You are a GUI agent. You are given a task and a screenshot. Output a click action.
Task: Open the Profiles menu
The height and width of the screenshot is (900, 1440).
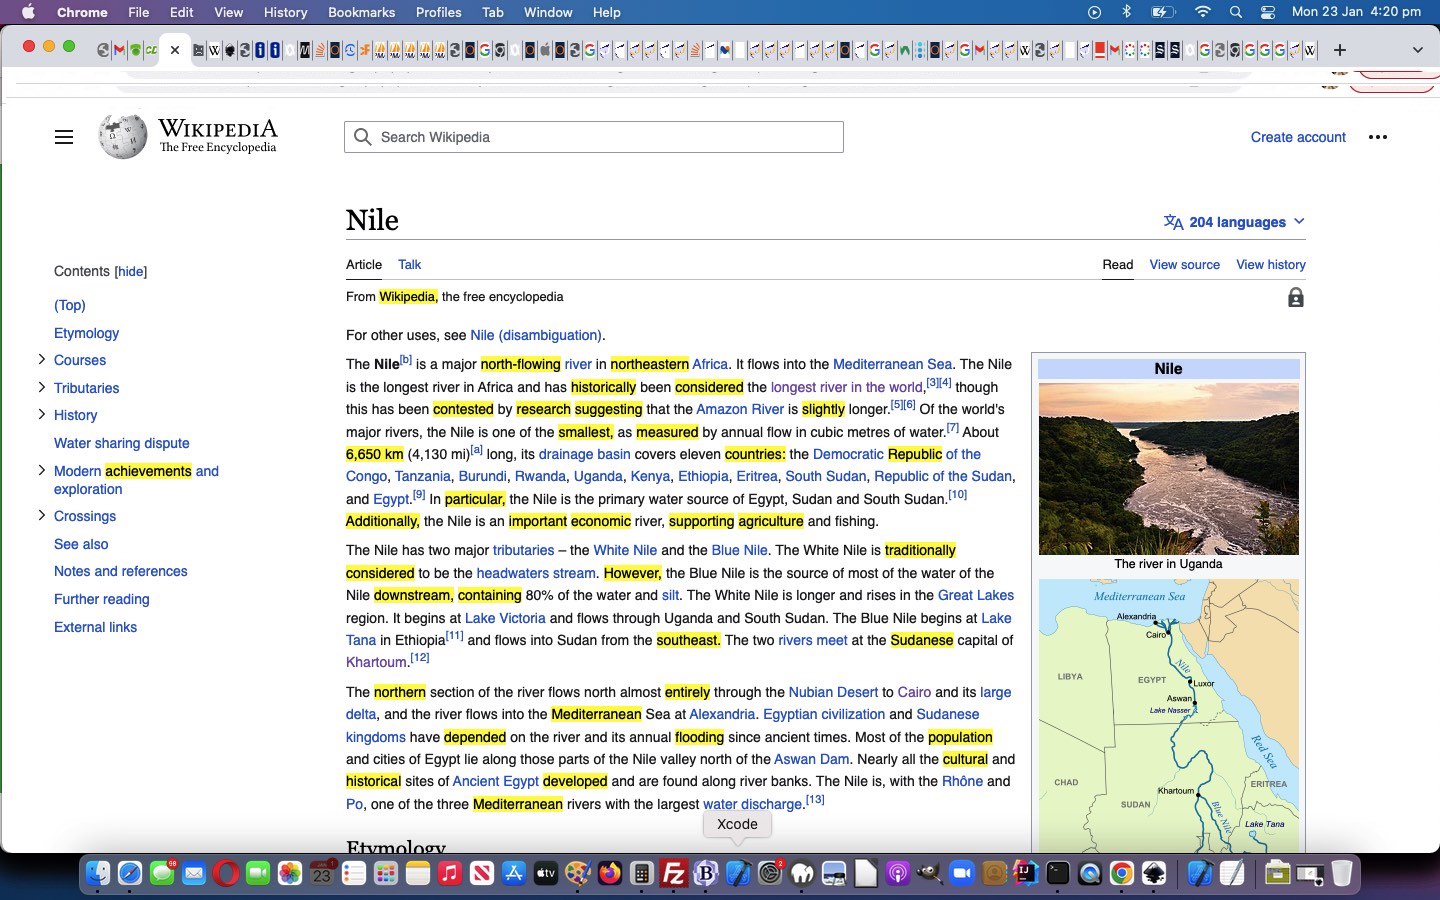click(438, 12)
